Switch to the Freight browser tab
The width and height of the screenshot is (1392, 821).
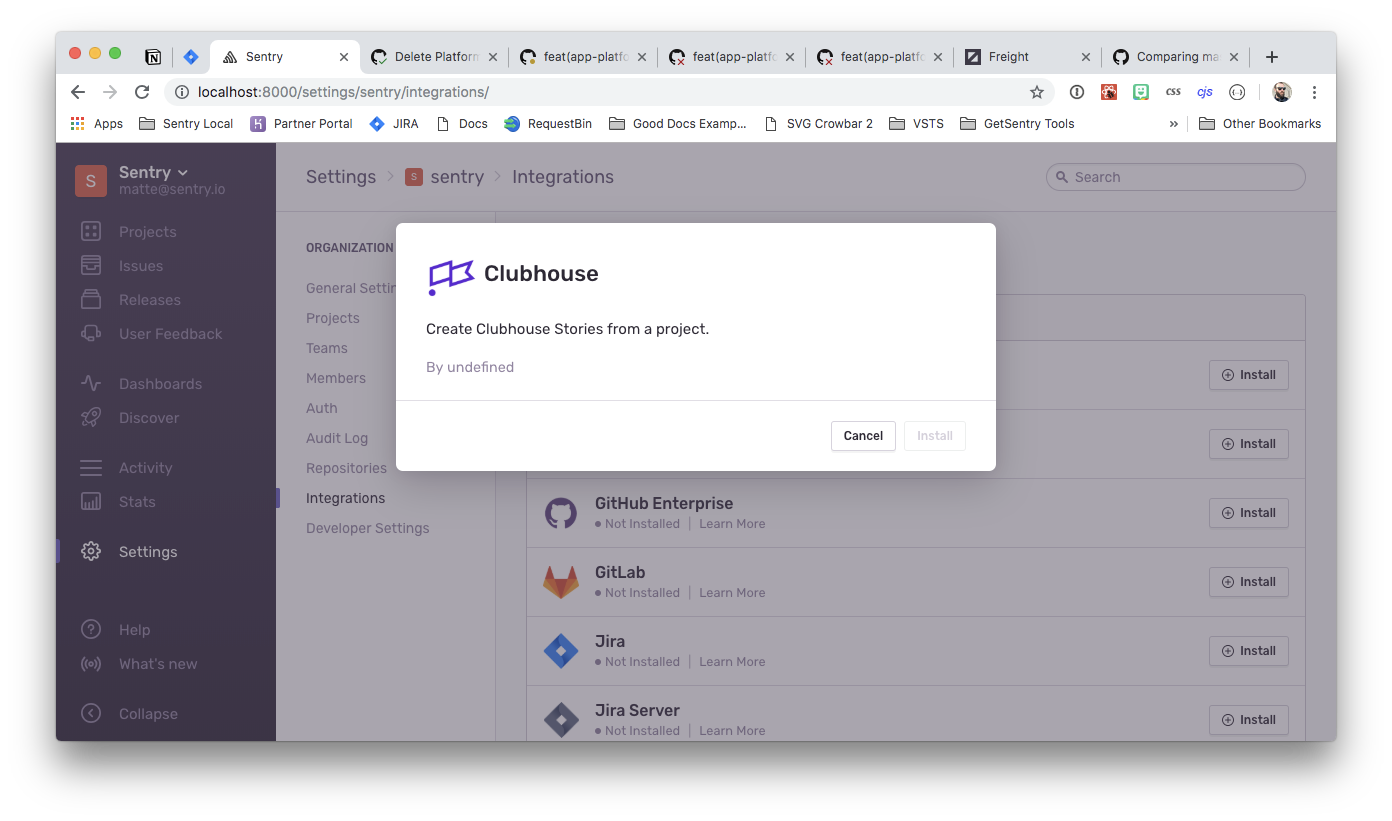click(x=1027, y=57)
